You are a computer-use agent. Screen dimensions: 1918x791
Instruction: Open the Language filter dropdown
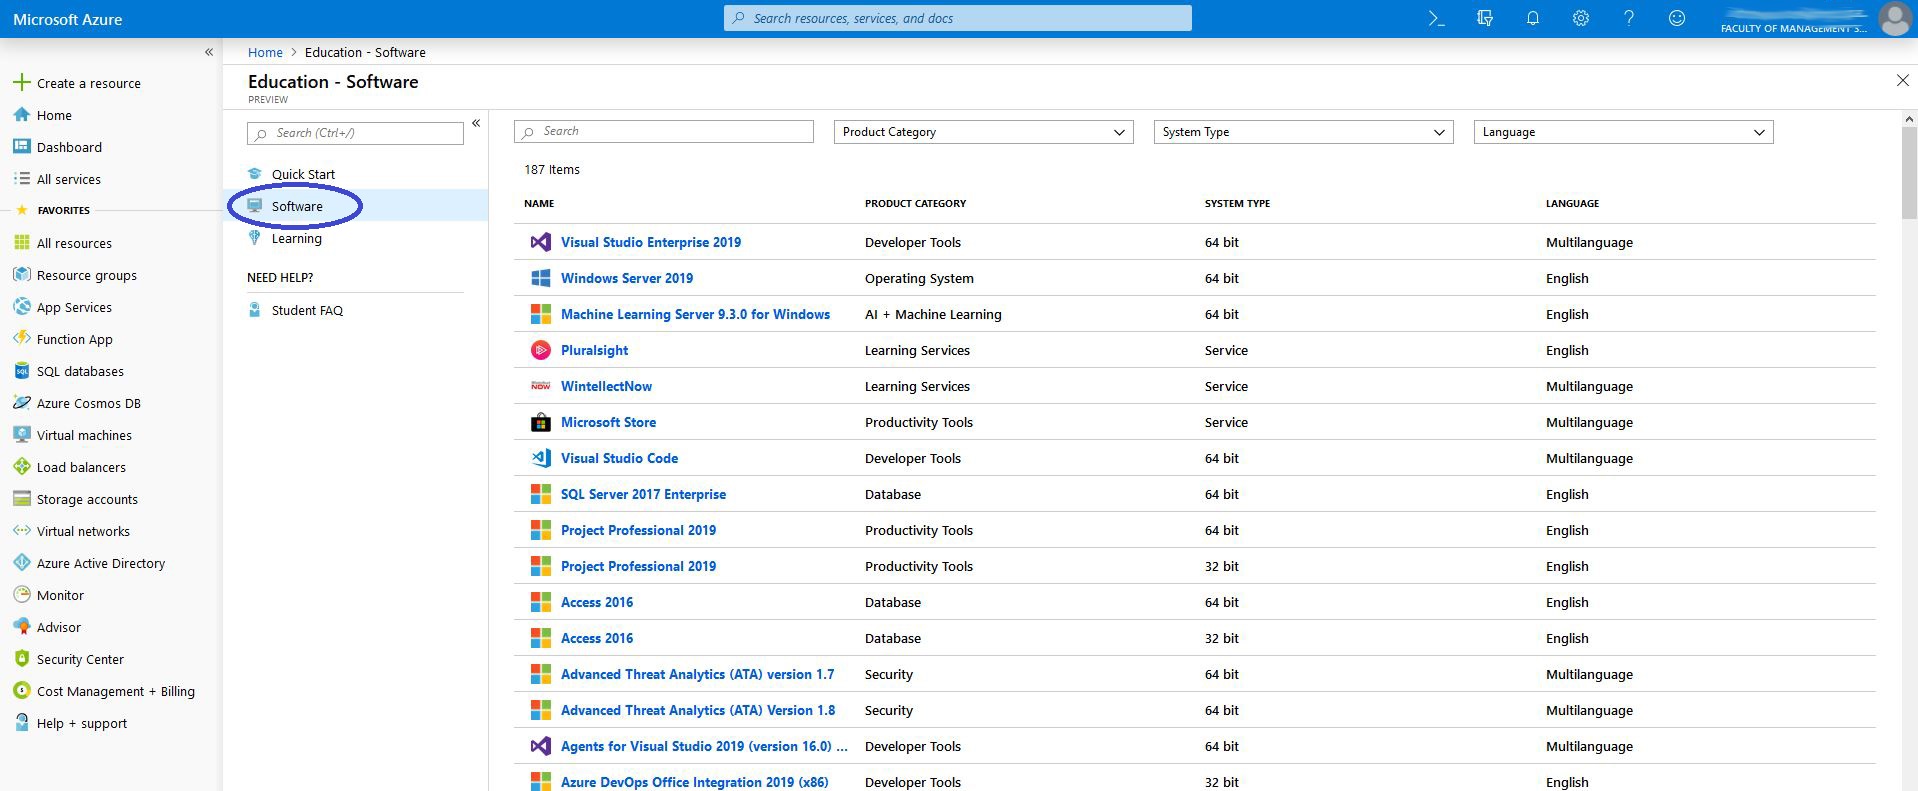(1623, 132)
